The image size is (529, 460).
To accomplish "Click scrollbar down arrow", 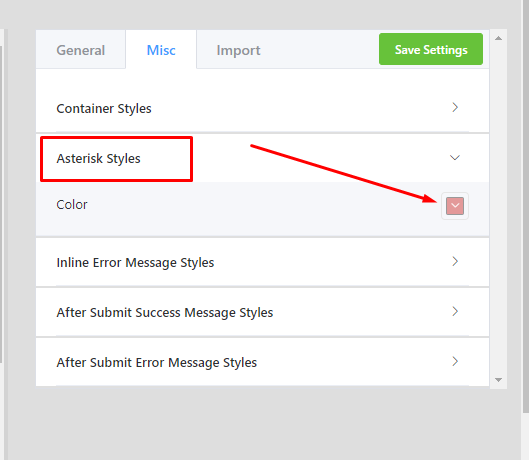I will tap(498, 380).
